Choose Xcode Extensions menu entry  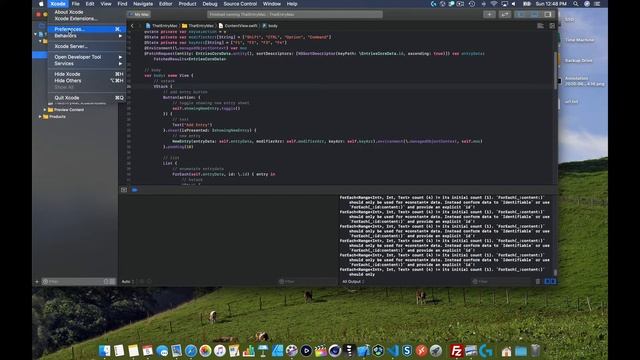tap(76, 19)
